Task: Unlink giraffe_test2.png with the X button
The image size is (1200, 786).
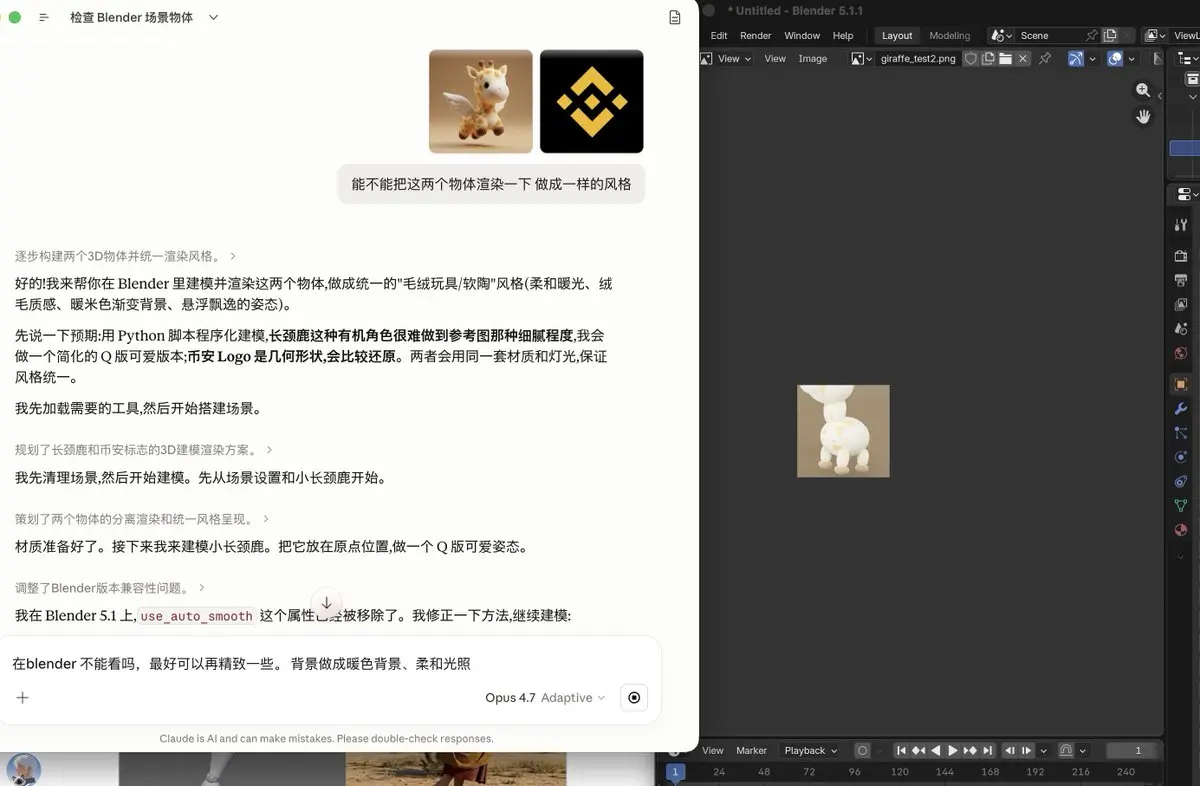Action: click(x=1022, y=59)
